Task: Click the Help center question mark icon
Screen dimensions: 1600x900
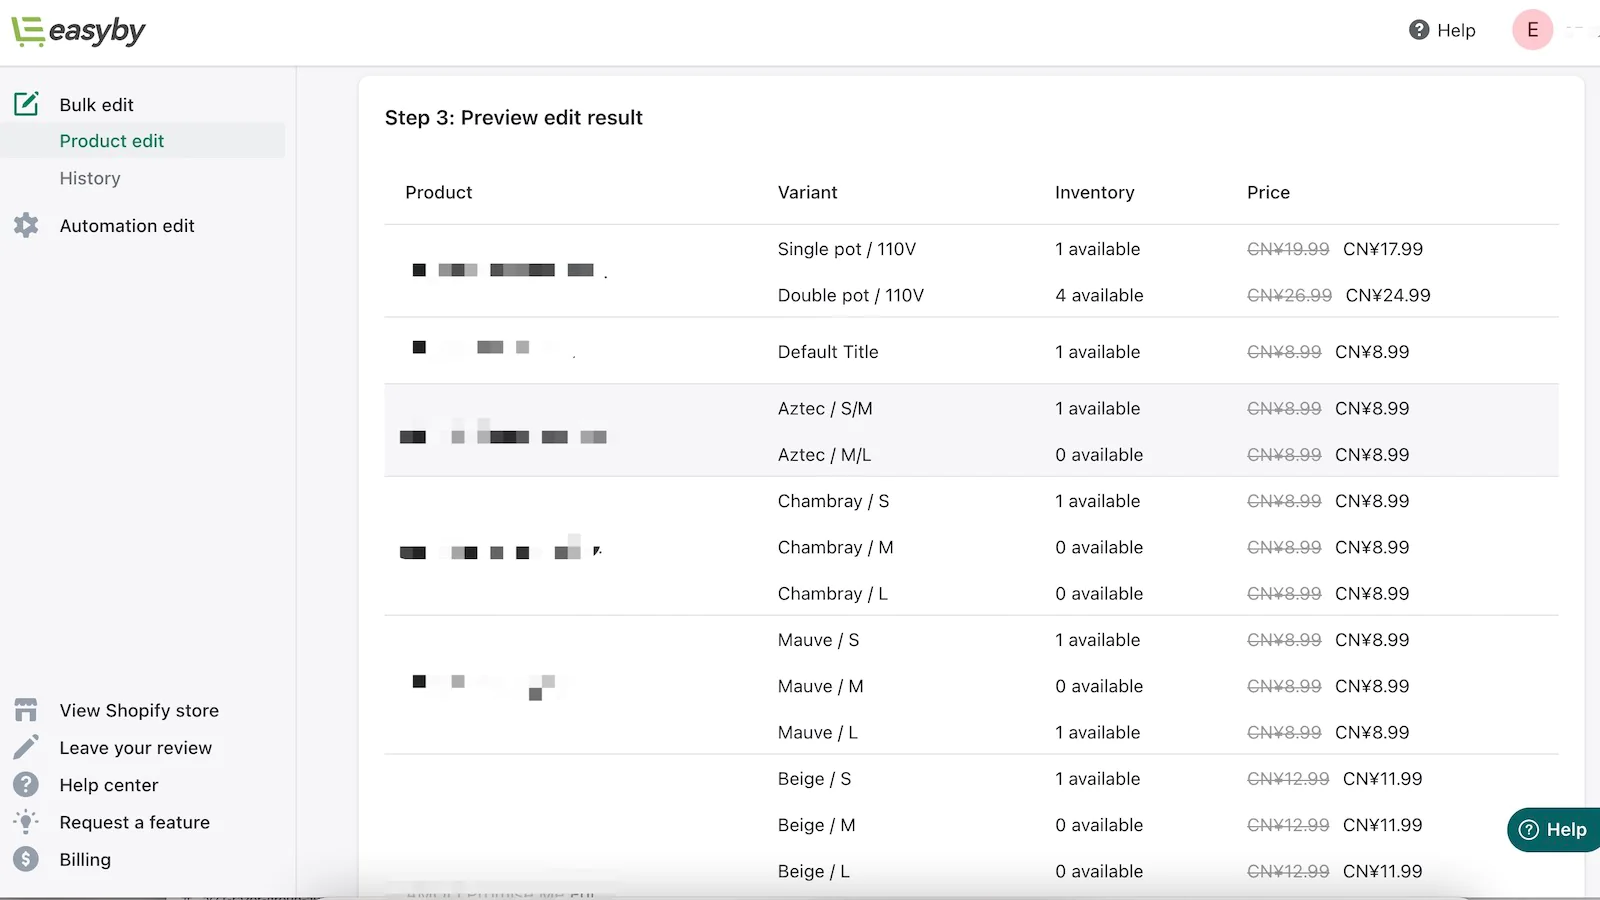Action: 26,785
